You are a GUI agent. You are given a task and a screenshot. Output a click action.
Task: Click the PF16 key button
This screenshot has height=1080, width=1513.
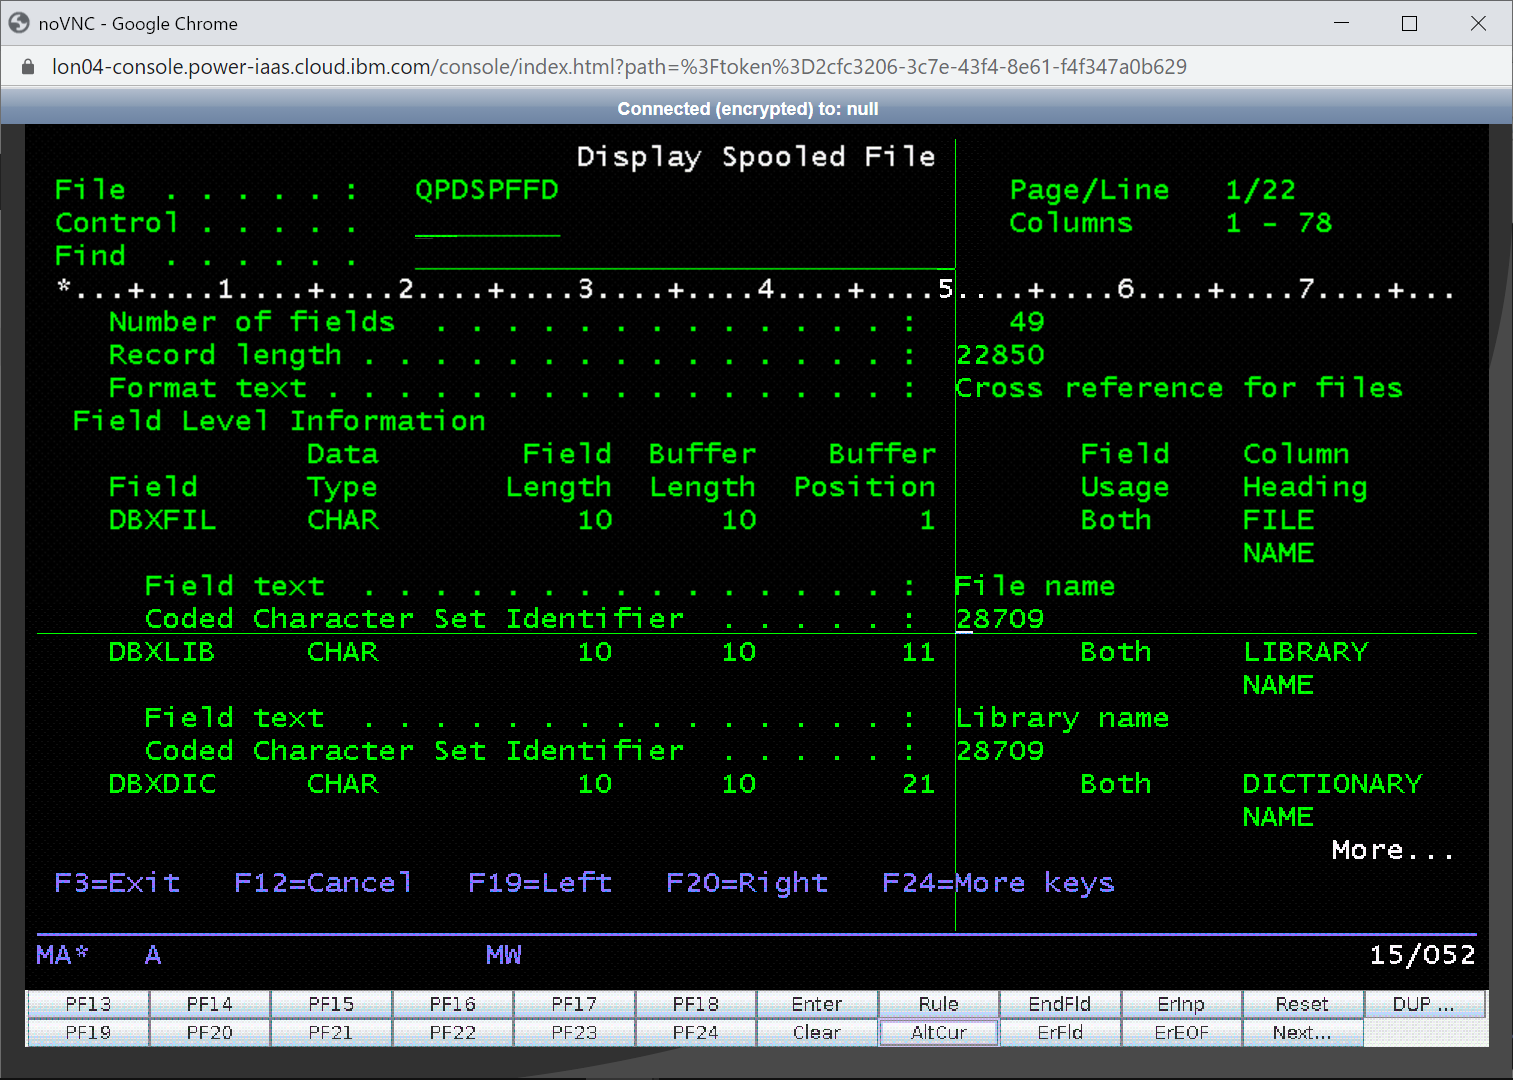452,1004
